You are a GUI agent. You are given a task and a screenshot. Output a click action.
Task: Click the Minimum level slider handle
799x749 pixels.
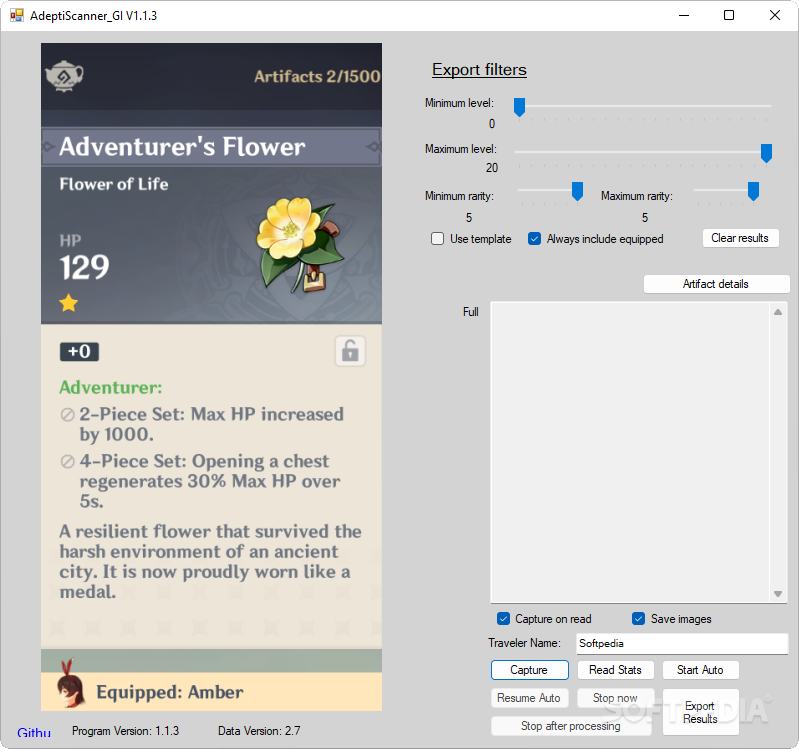(x=519, y=107)
